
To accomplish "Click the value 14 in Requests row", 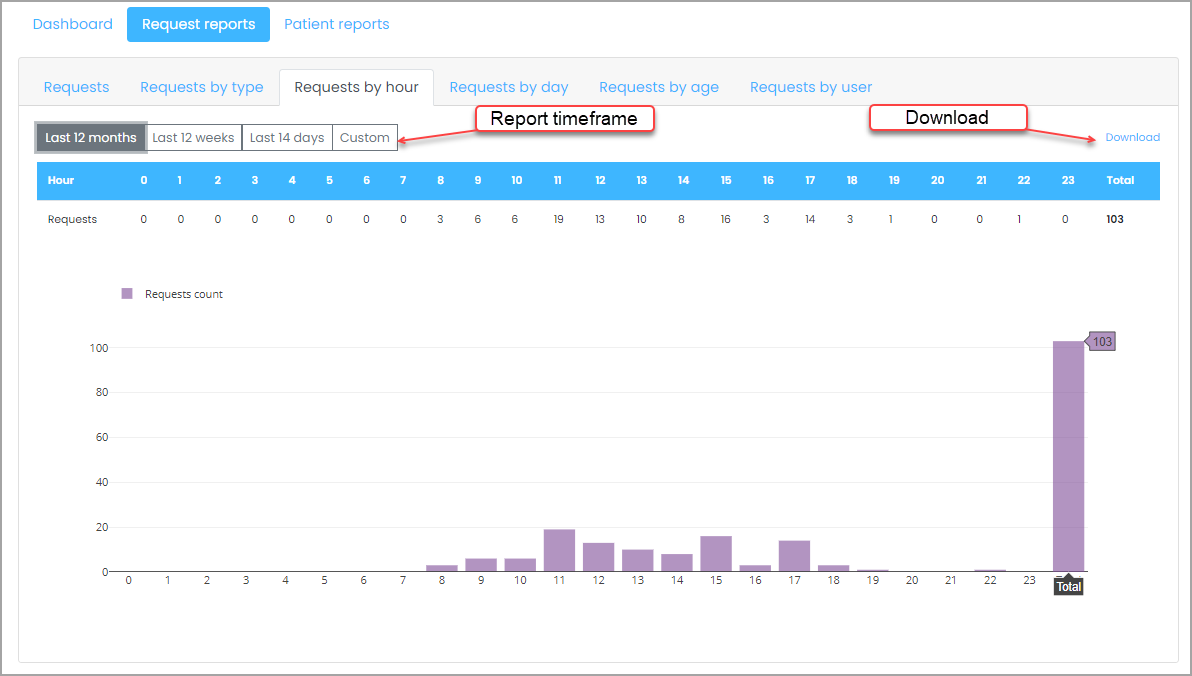I will click(x=810, y=219).
